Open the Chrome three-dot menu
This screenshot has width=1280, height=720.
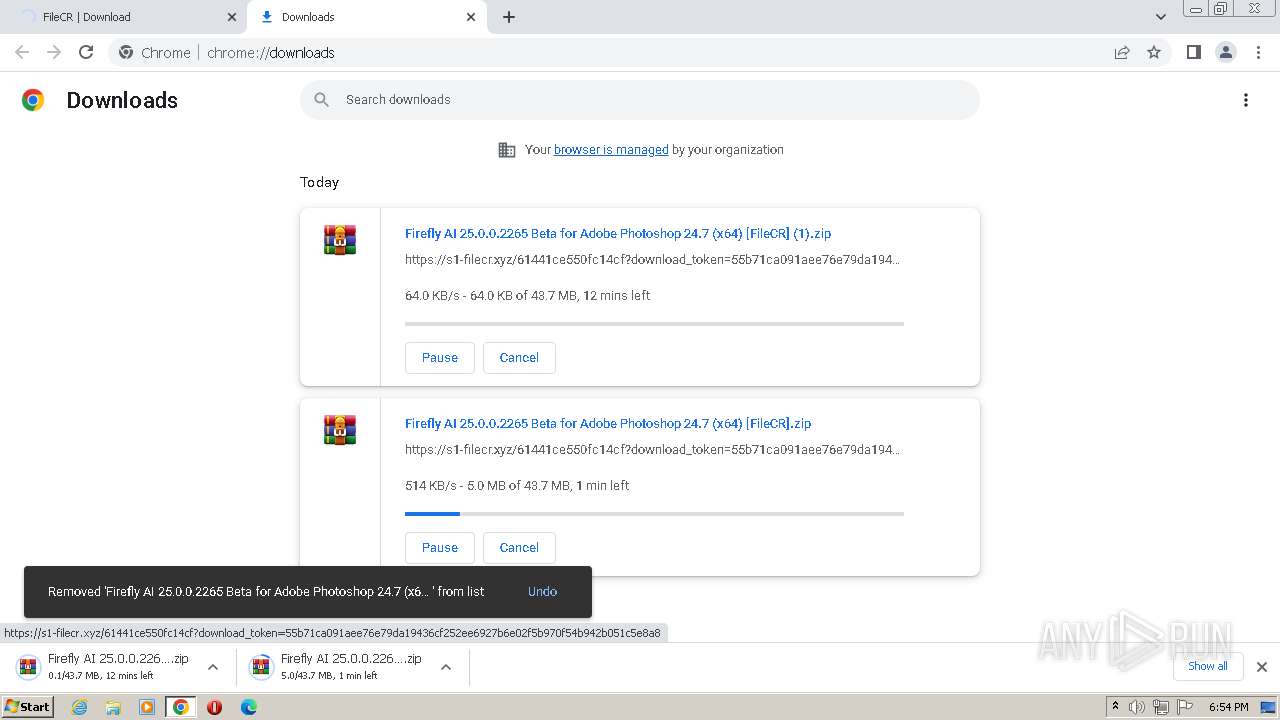point(1258,52)
